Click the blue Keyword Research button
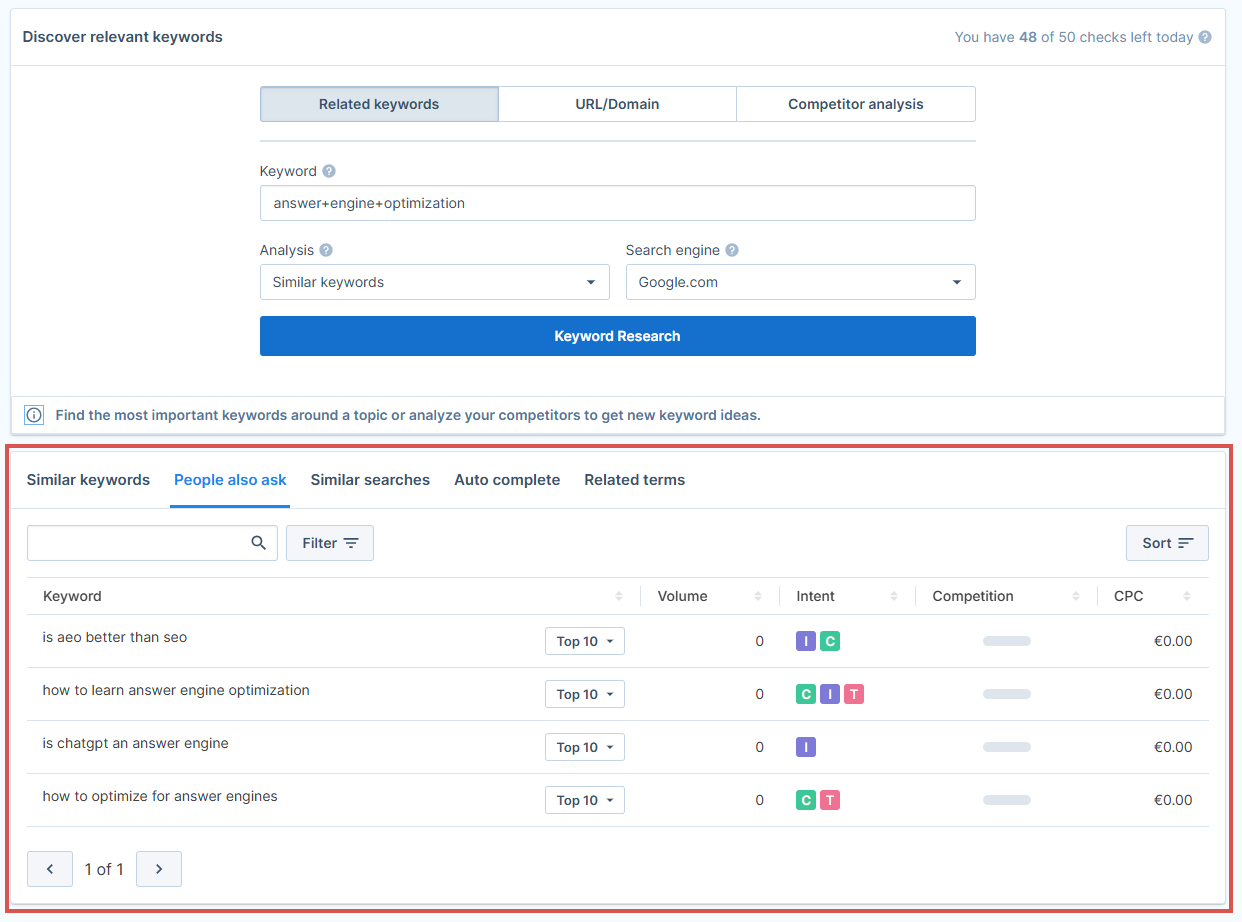1242x922 pixels. click(618, 336)
